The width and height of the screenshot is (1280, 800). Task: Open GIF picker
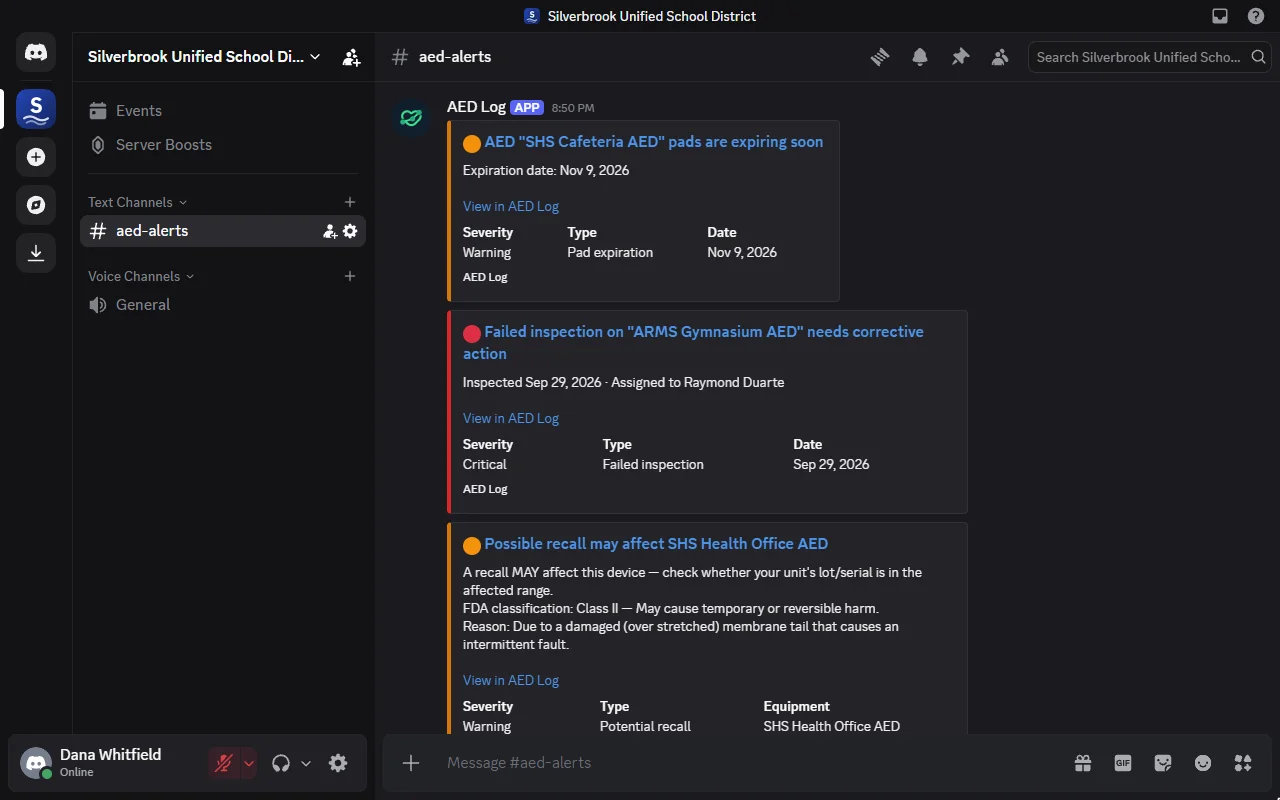pos(1123,763)
